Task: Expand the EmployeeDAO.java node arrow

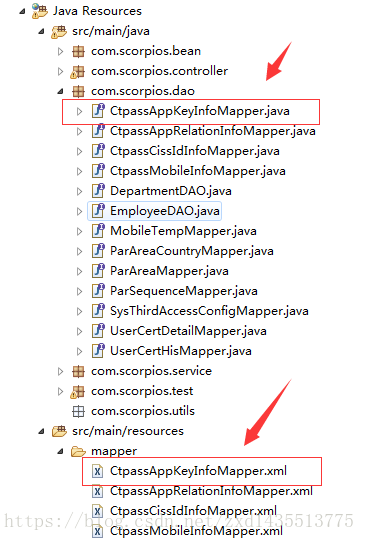Action: (x=79, y=212)
